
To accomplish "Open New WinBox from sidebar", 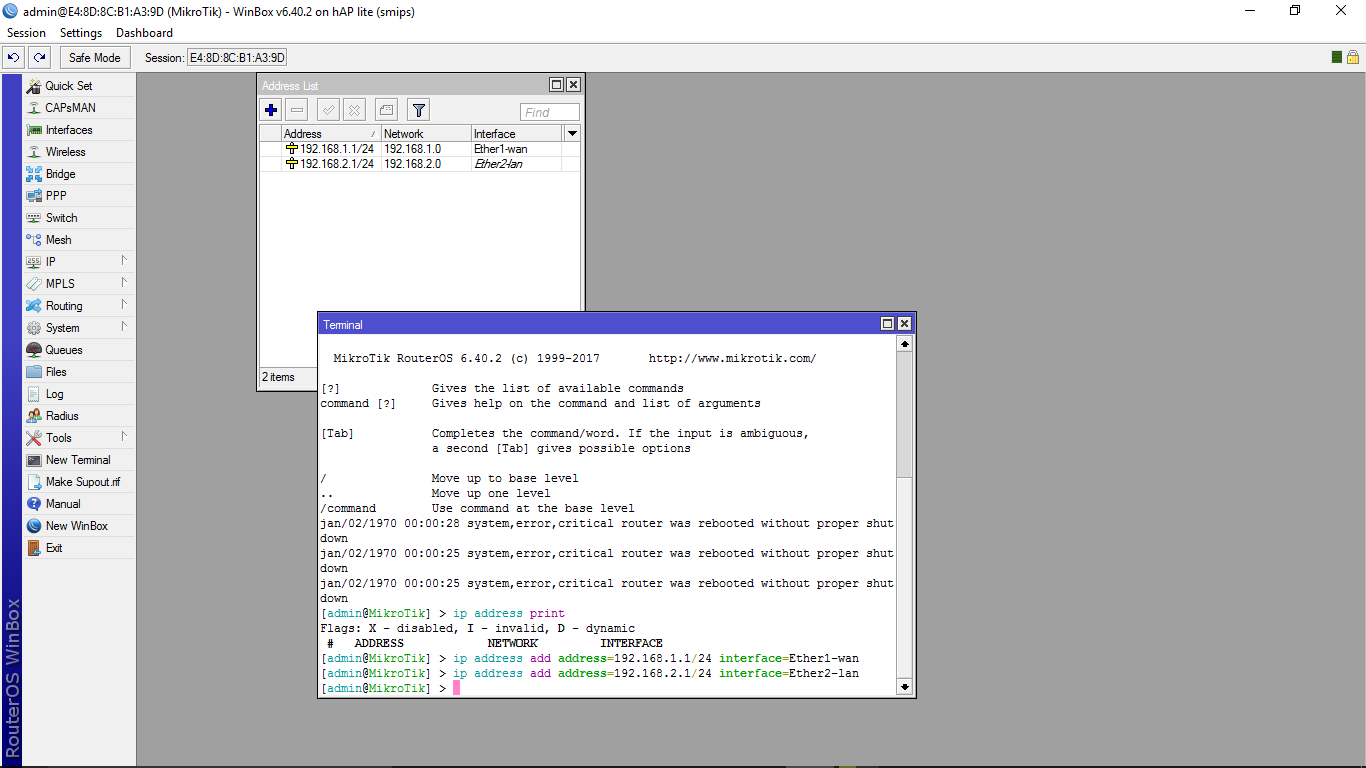I will tap(79, 526).
